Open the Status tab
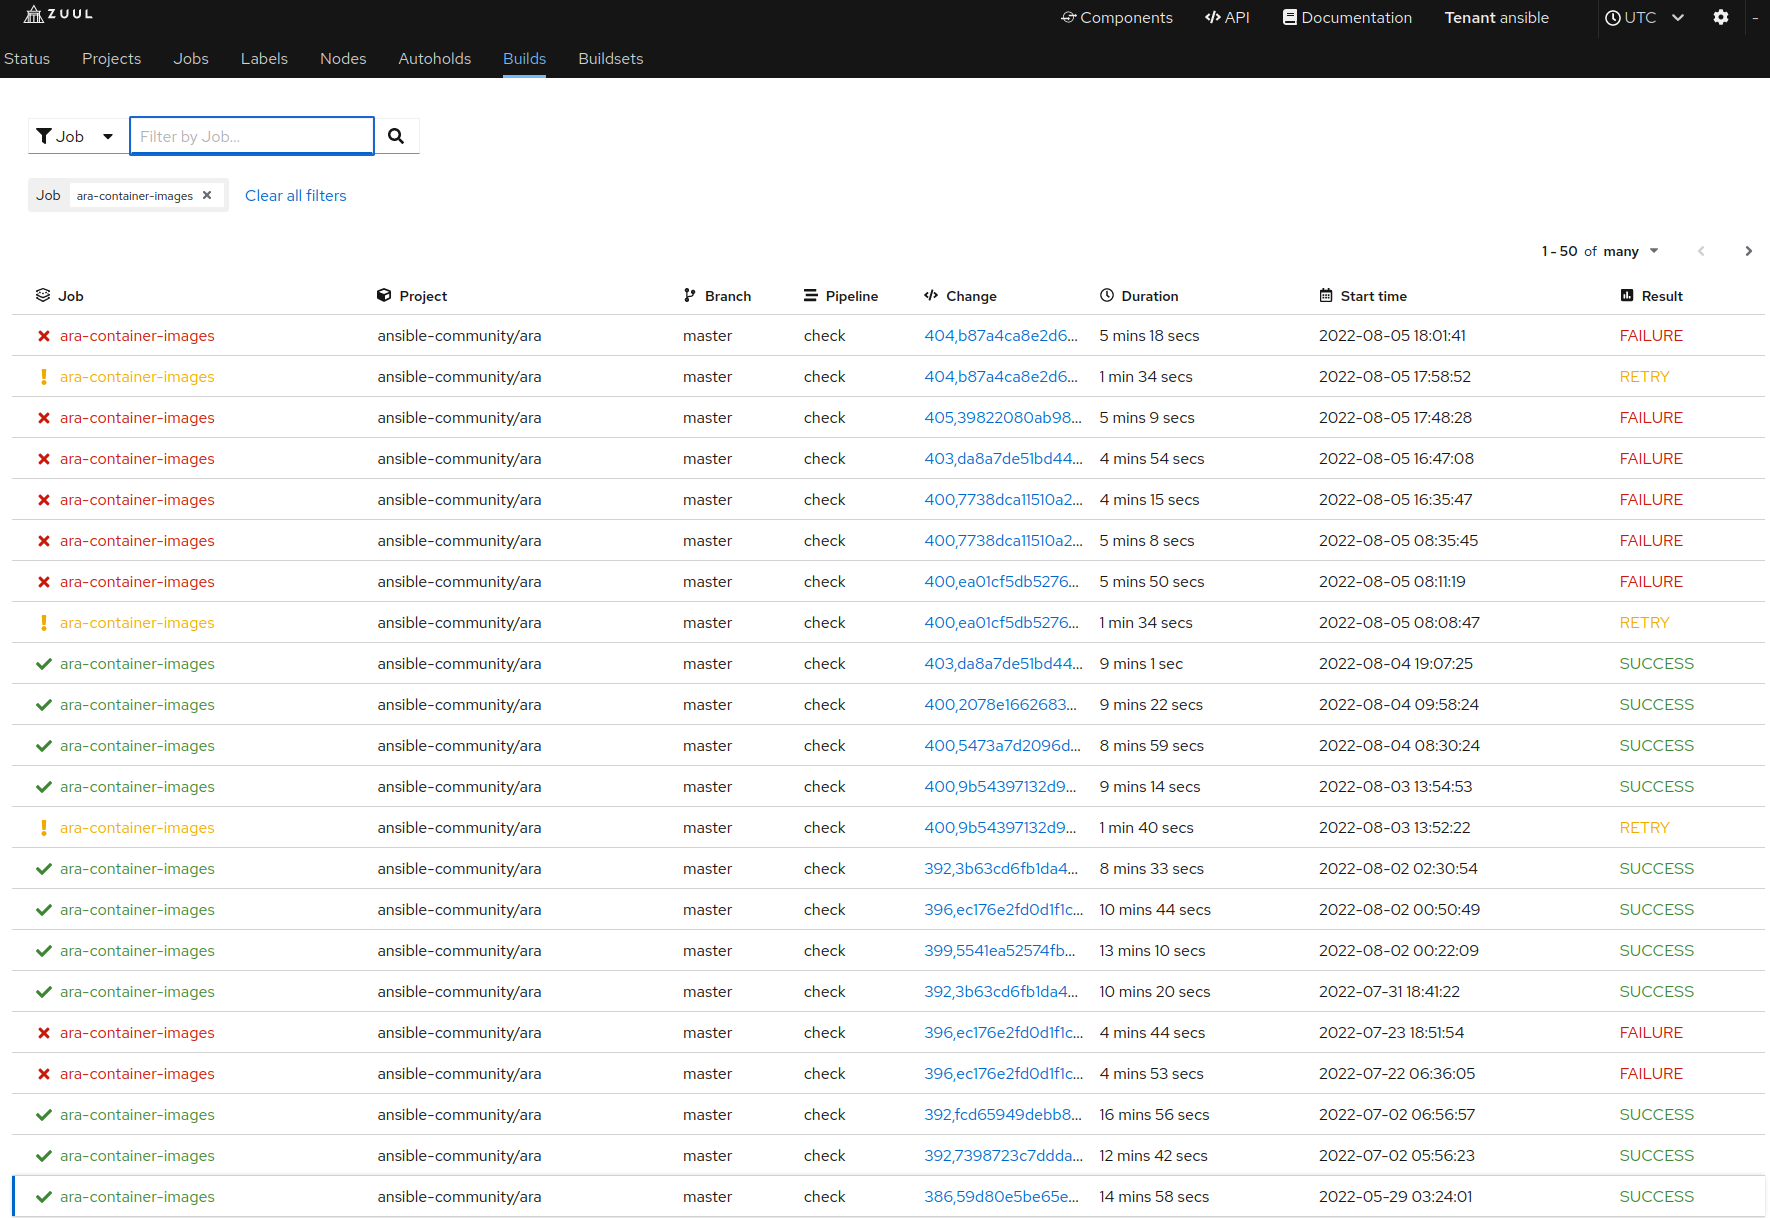 click(x=27, y=58)
